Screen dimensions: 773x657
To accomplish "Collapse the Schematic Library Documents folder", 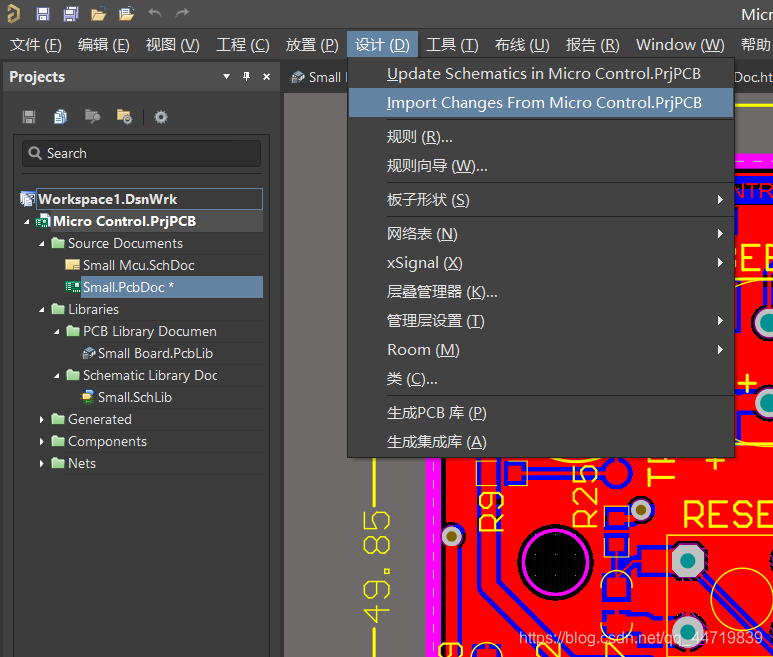I will point(57,376).
